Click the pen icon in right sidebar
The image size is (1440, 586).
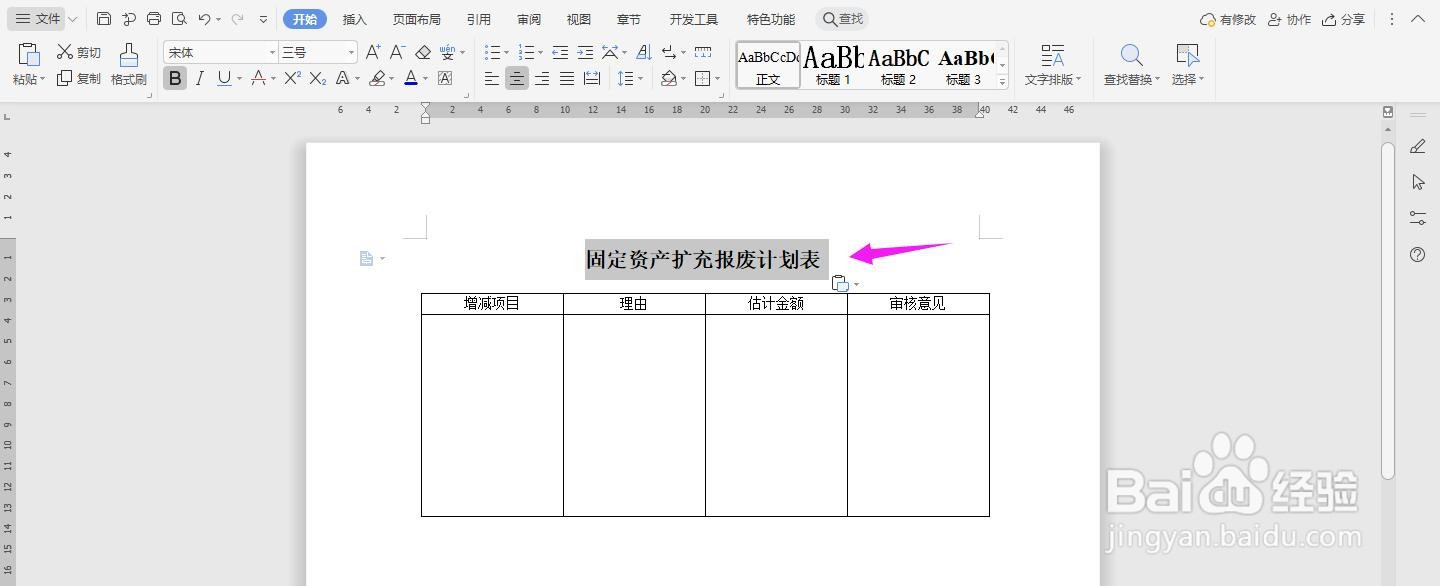(1417, 147)
